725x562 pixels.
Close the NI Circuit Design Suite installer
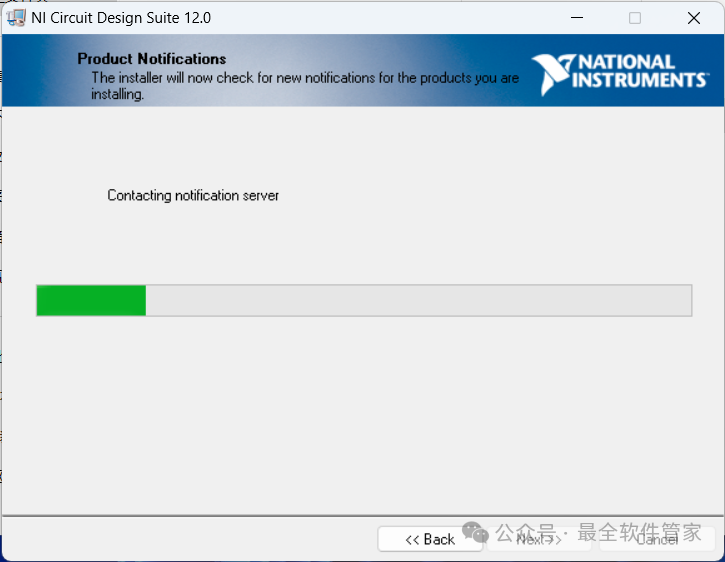[x=693, y=18]
